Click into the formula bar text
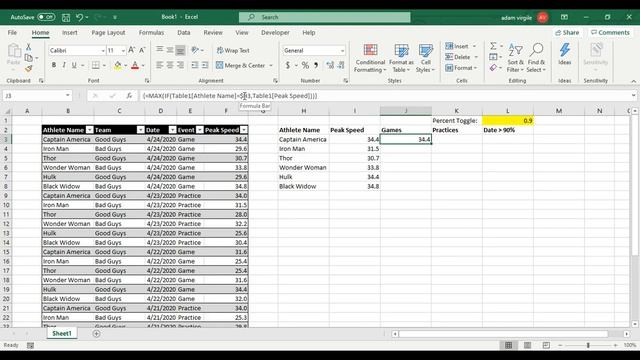 [x=230, y=96]
